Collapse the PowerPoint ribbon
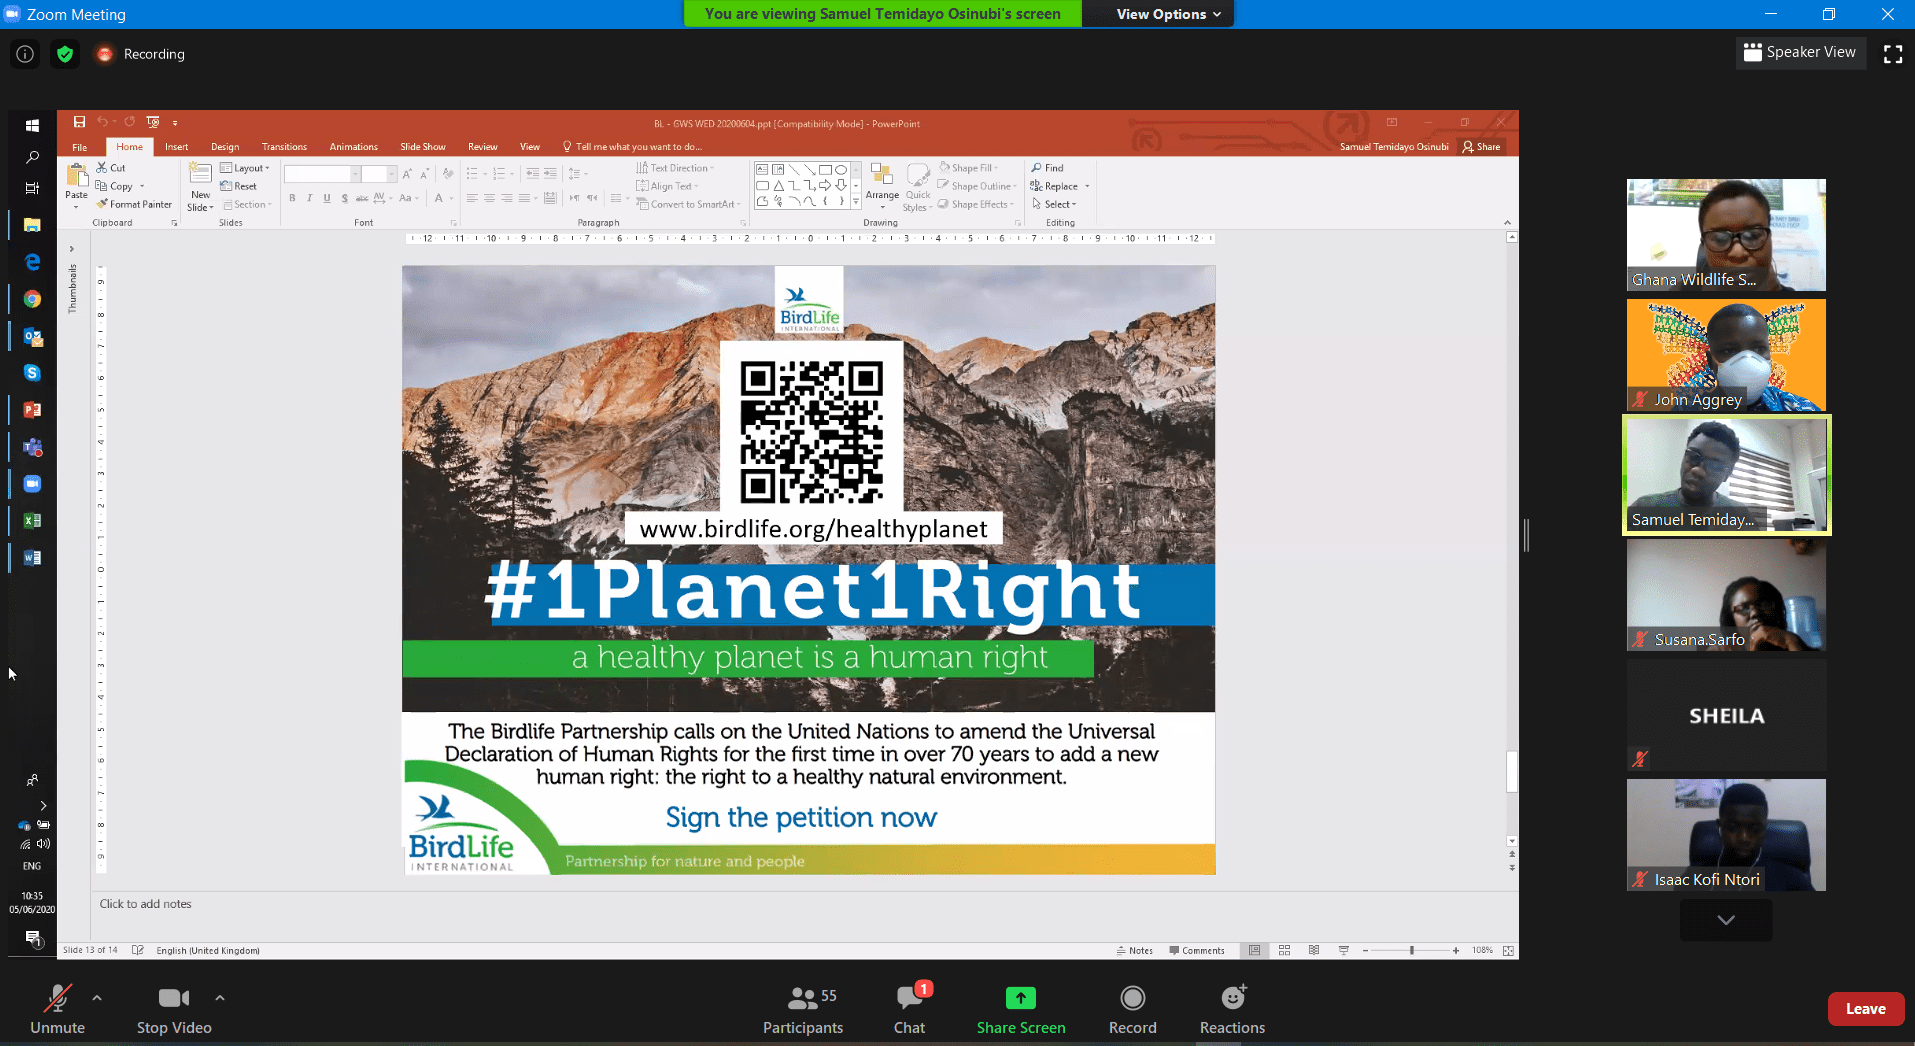The image size is (1915, 1046). point(1507,222)
